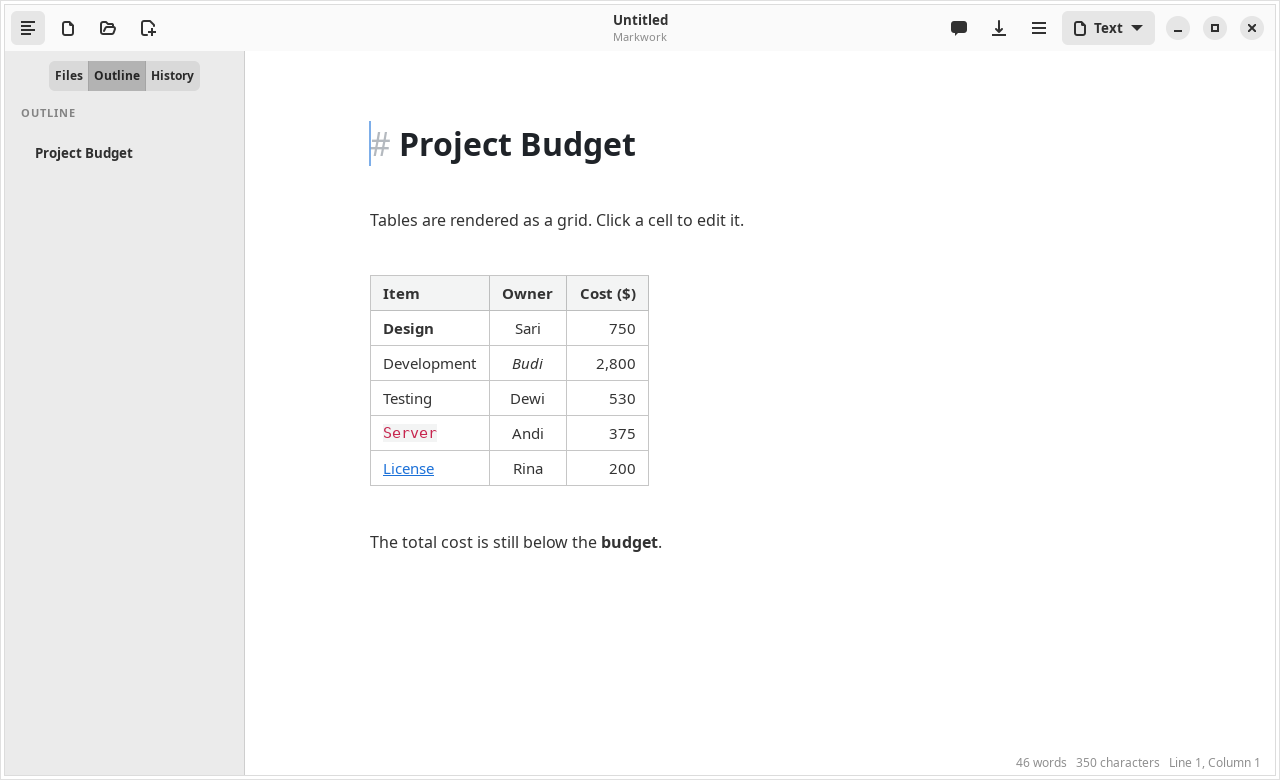Edit the Testing table cell
This screenshot has width=1280, height=780.
tap(430, 398)
